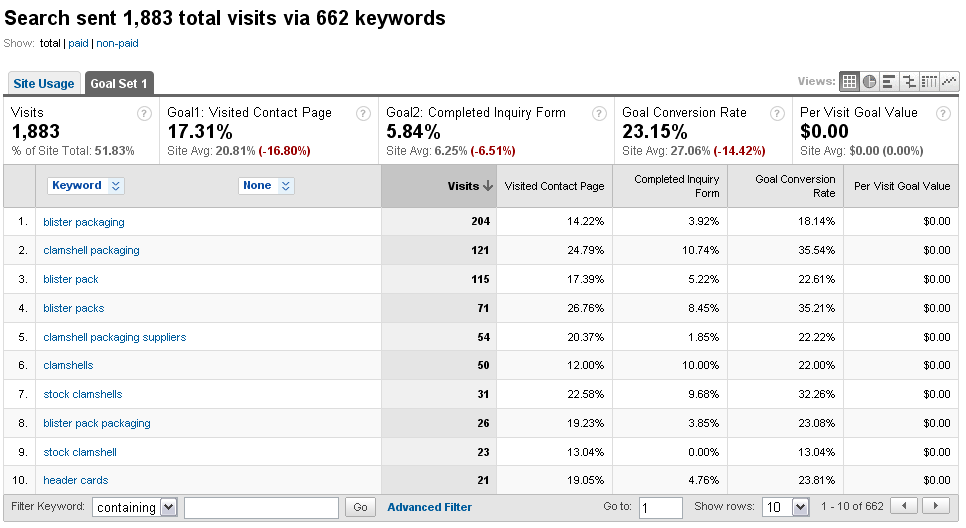Show paid search traffic
This screenshot has height=528, width=966.
(78, 43)
